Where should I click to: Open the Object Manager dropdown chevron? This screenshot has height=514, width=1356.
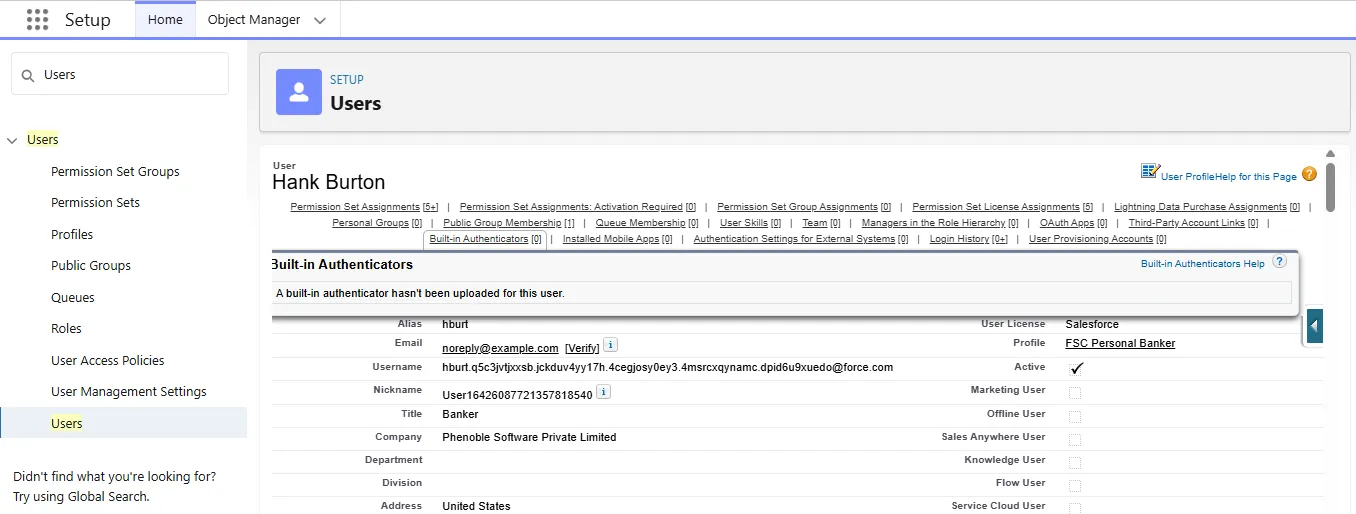[x=319, y=20]
